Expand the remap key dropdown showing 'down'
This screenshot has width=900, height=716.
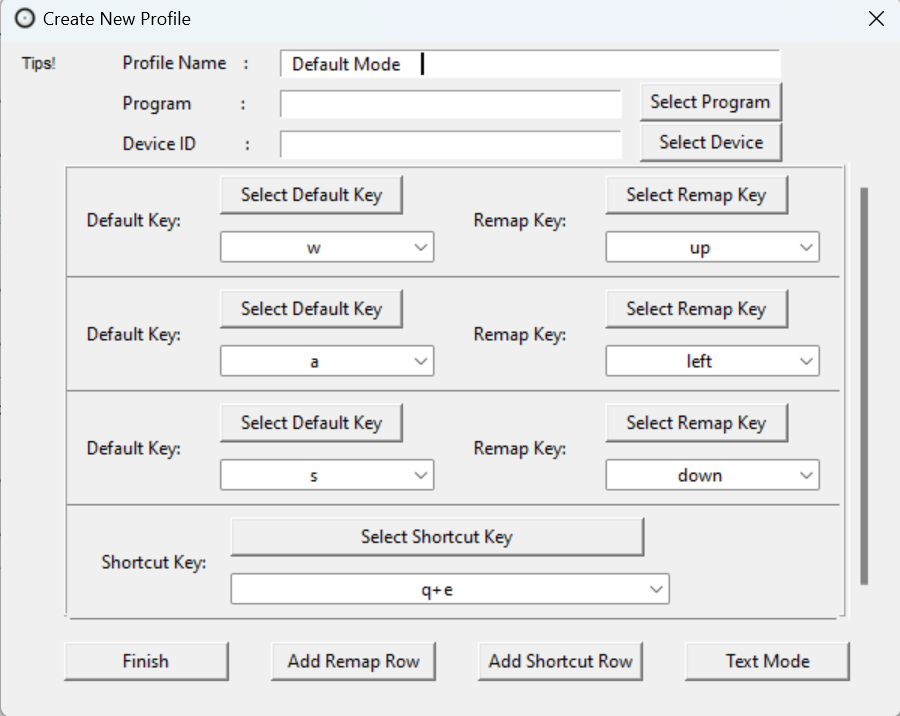tap(712, 476)
